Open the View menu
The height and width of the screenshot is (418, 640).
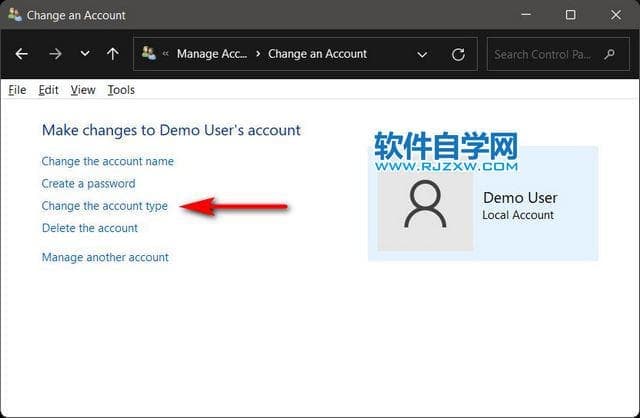pos(83,90)
